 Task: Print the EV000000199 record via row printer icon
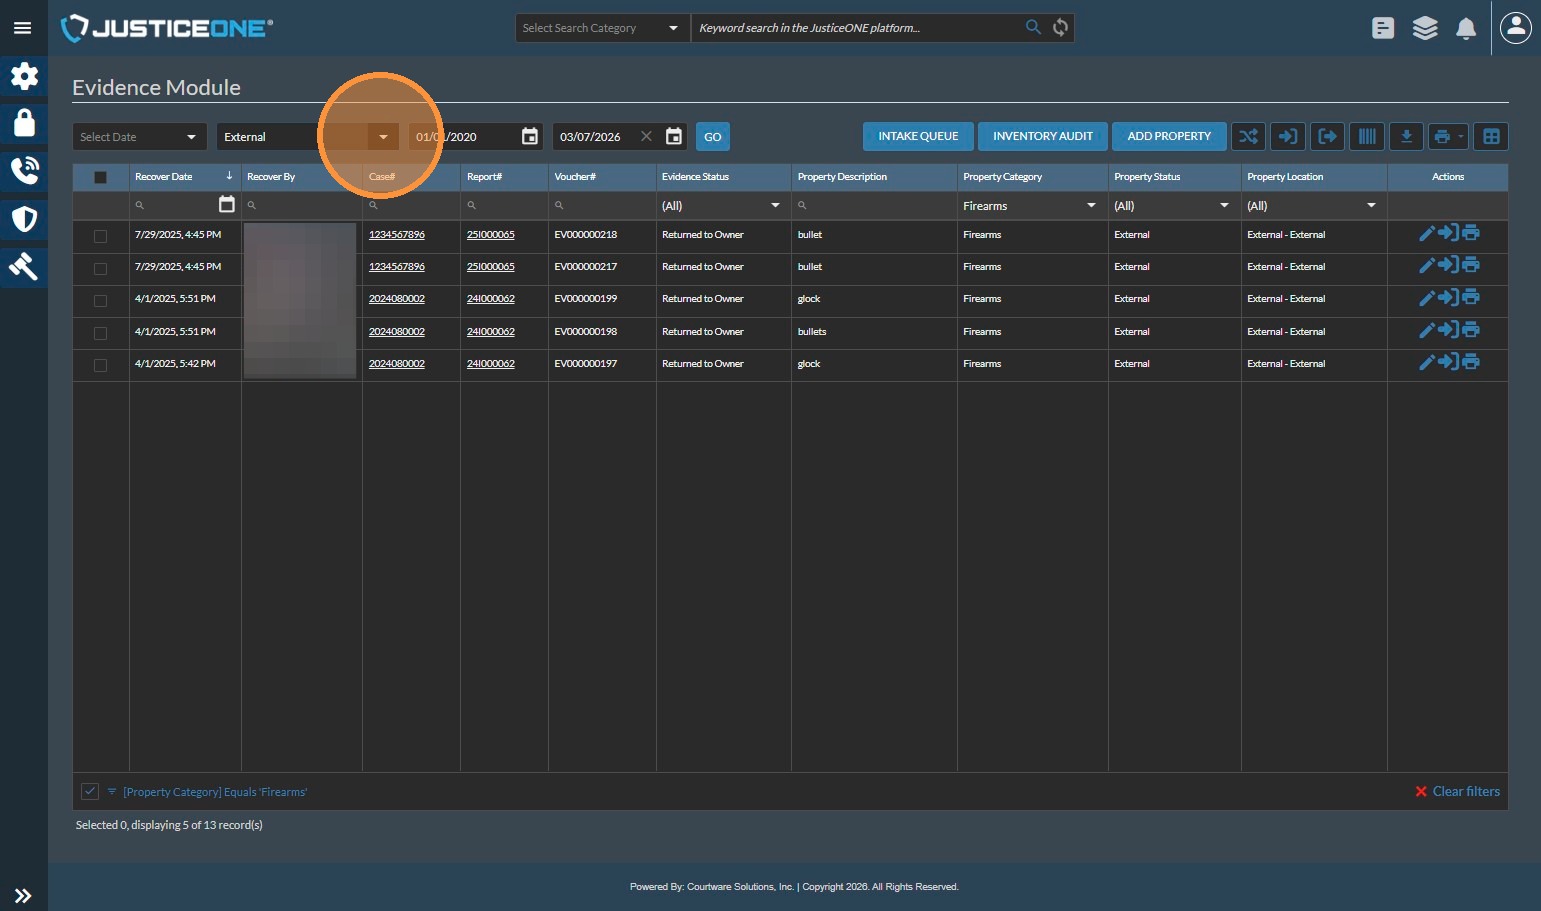click(1471, 298)
